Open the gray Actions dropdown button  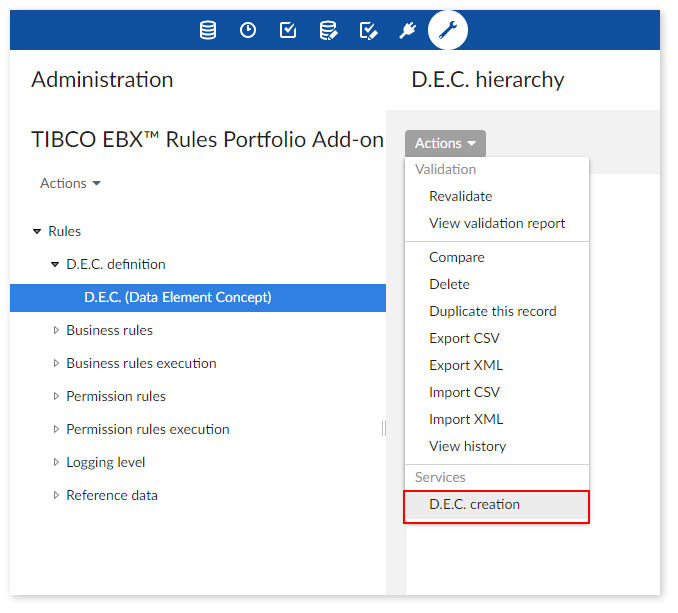tap(445, 143)
